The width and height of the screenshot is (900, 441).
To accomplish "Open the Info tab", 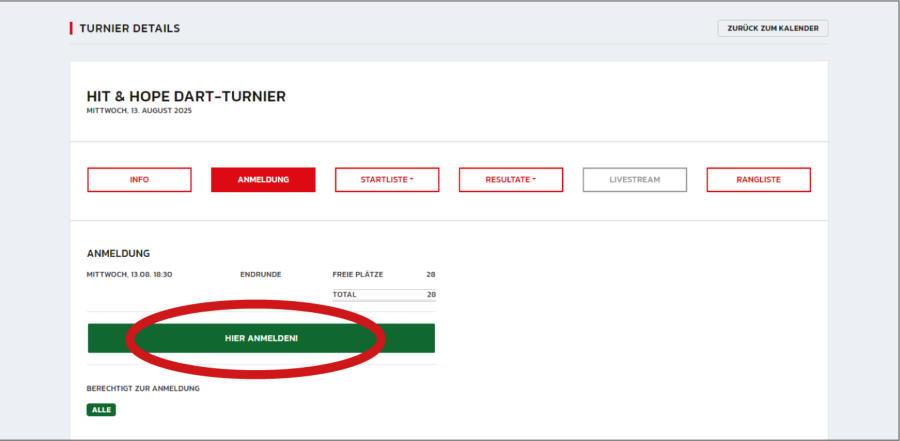I will [139, 180].
